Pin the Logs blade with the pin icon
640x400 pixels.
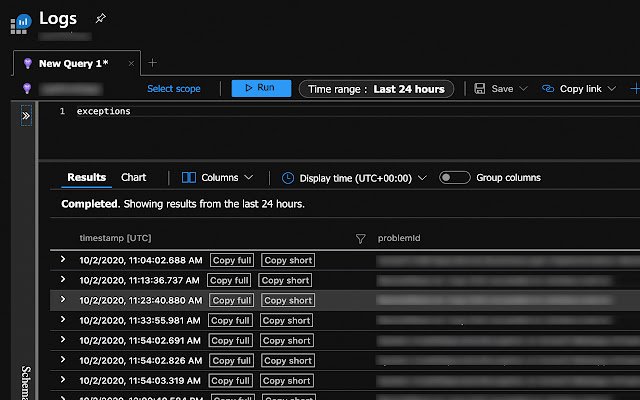click(x=100, y=18)
